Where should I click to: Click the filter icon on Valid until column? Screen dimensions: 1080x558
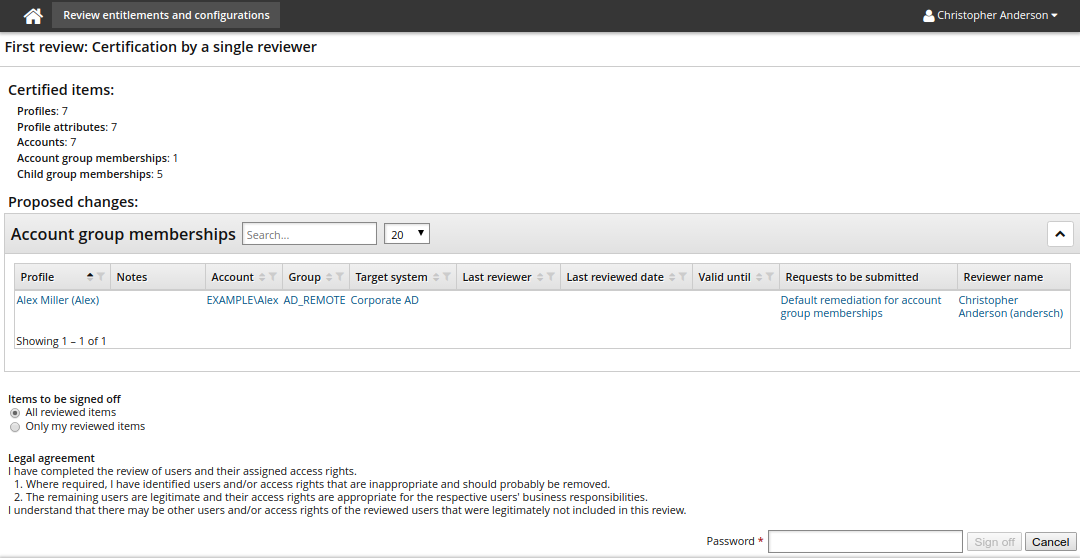[772, 277]
